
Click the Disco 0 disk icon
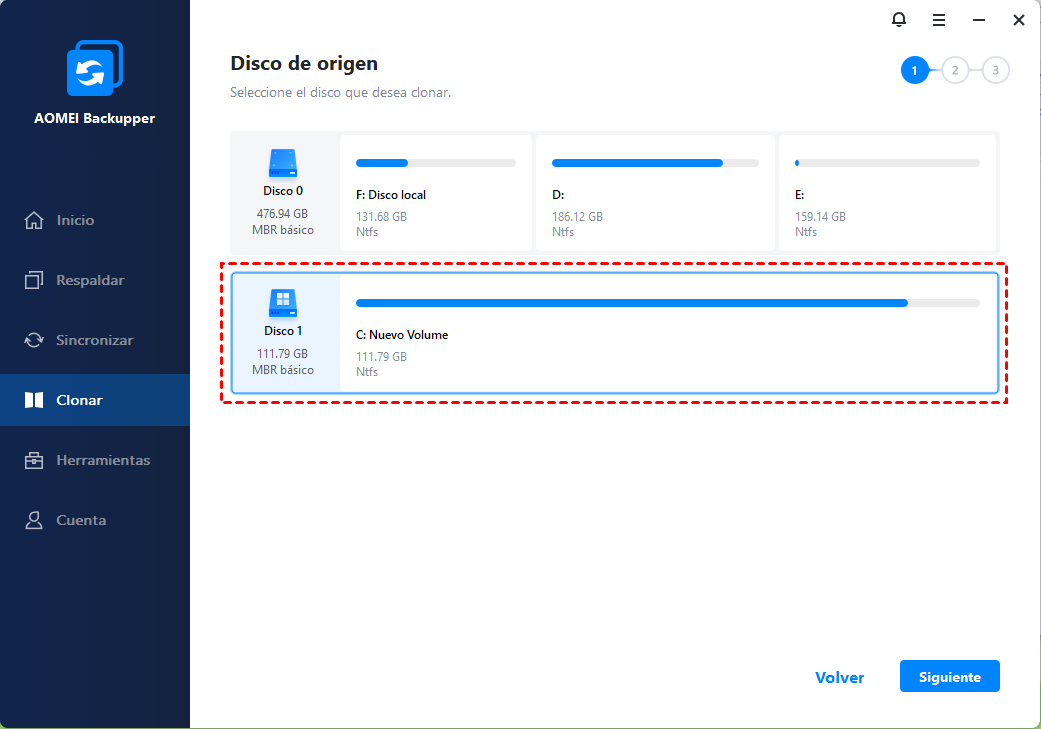click(283, 163)
